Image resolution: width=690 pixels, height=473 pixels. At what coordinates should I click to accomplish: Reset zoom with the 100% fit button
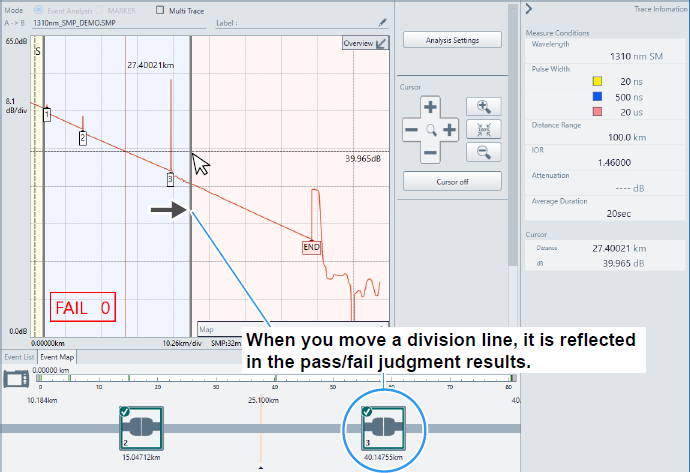[x=483, y=129]
